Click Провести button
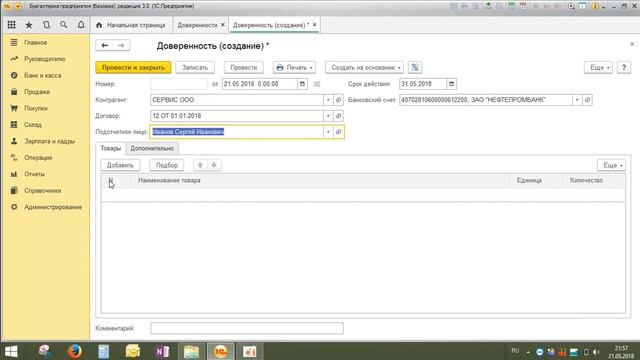 [244, 67]
